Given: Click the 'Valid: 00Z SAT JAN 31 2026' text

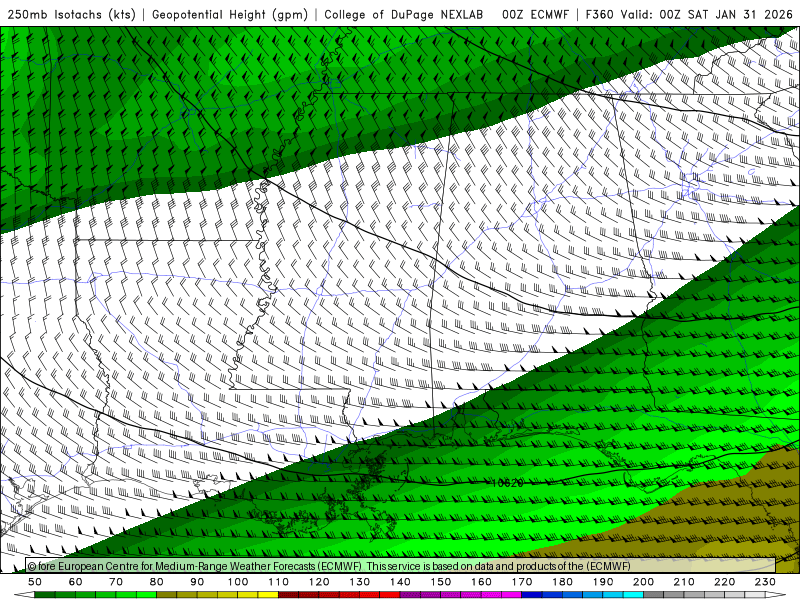Looking at the screenshot, I should (707, 15).
